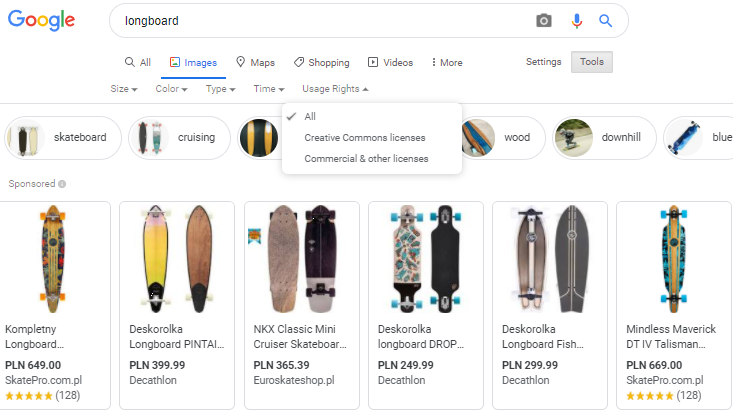Select the skateboard suggestion chip

pos(63,137)
